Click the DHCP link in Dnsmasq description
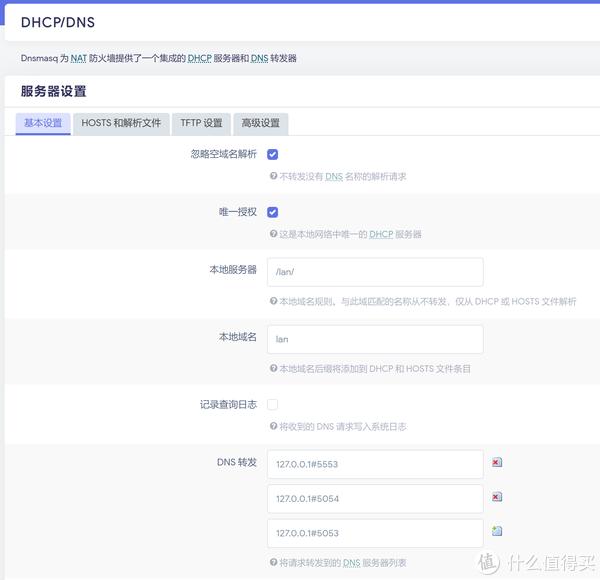This screenshot has height=580, width=600. point(199,59)
